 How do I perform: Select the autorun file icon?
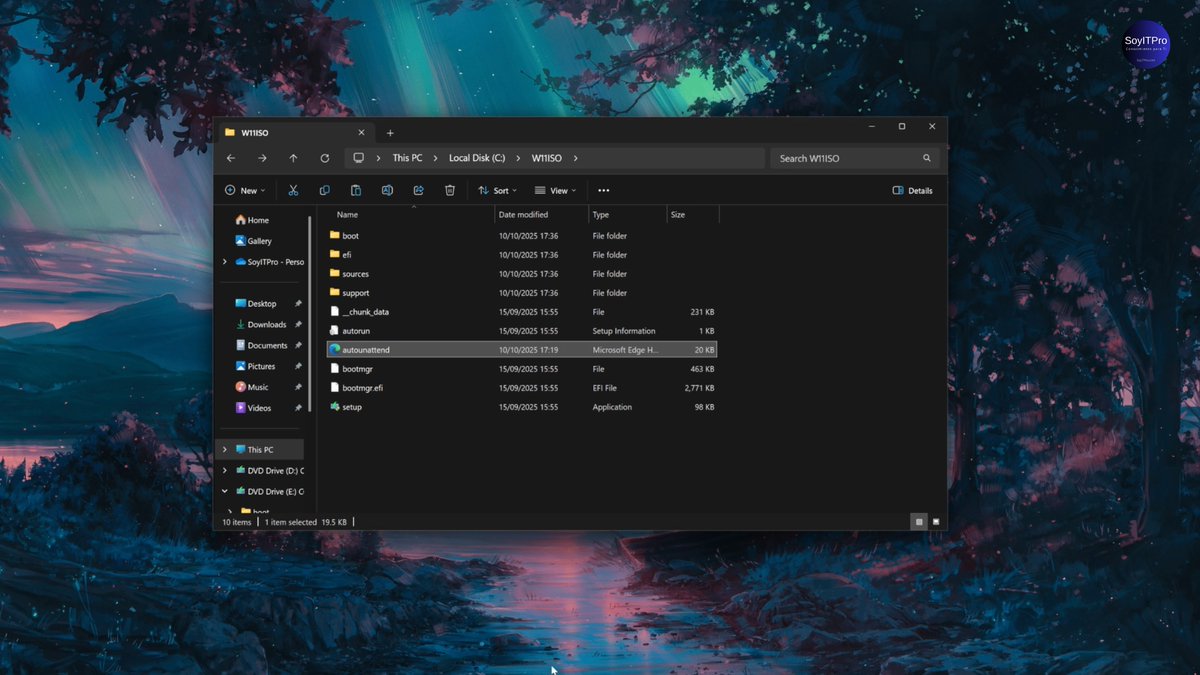point(335,330)
